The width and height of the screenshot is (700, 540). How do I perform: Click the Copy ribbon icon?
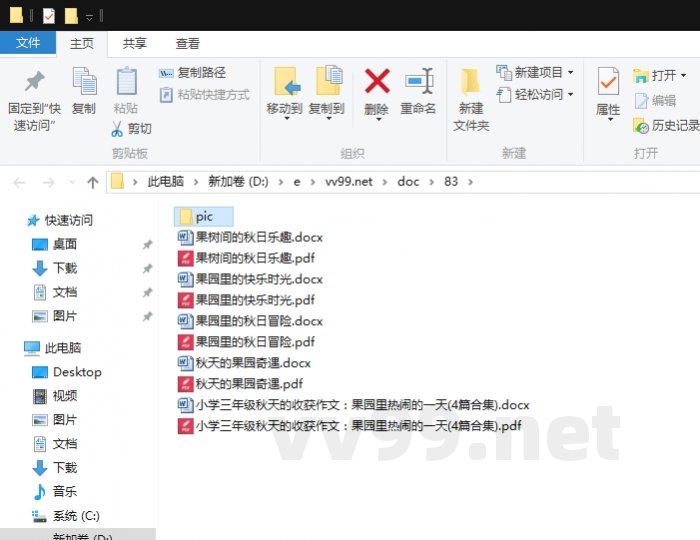(x=84, y=91)
